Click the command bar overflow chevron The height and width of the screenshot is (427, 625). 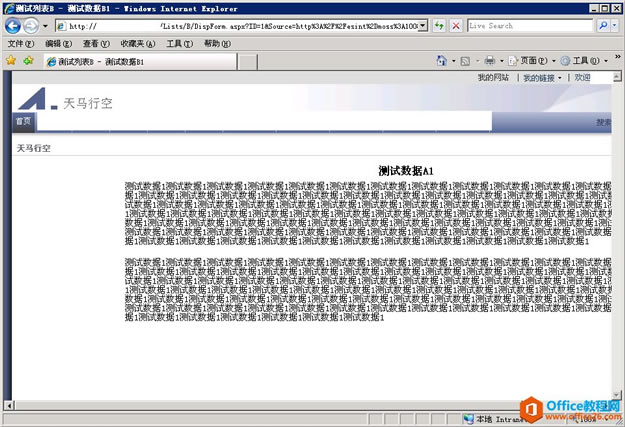(x=617, y=57)
